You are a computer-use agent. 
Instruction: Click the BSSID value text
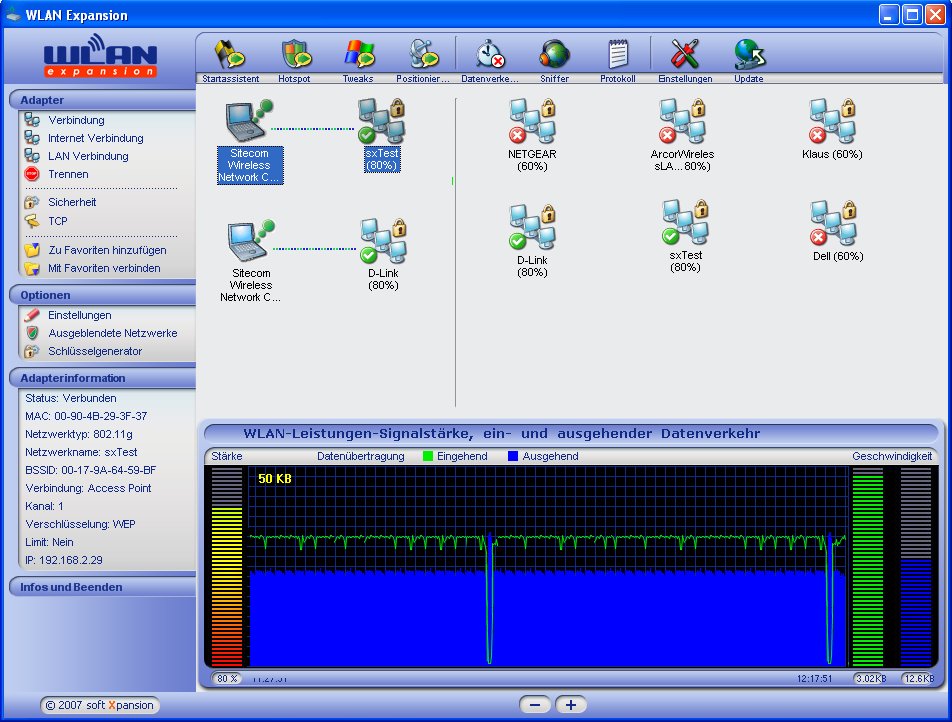coord(109,471)
